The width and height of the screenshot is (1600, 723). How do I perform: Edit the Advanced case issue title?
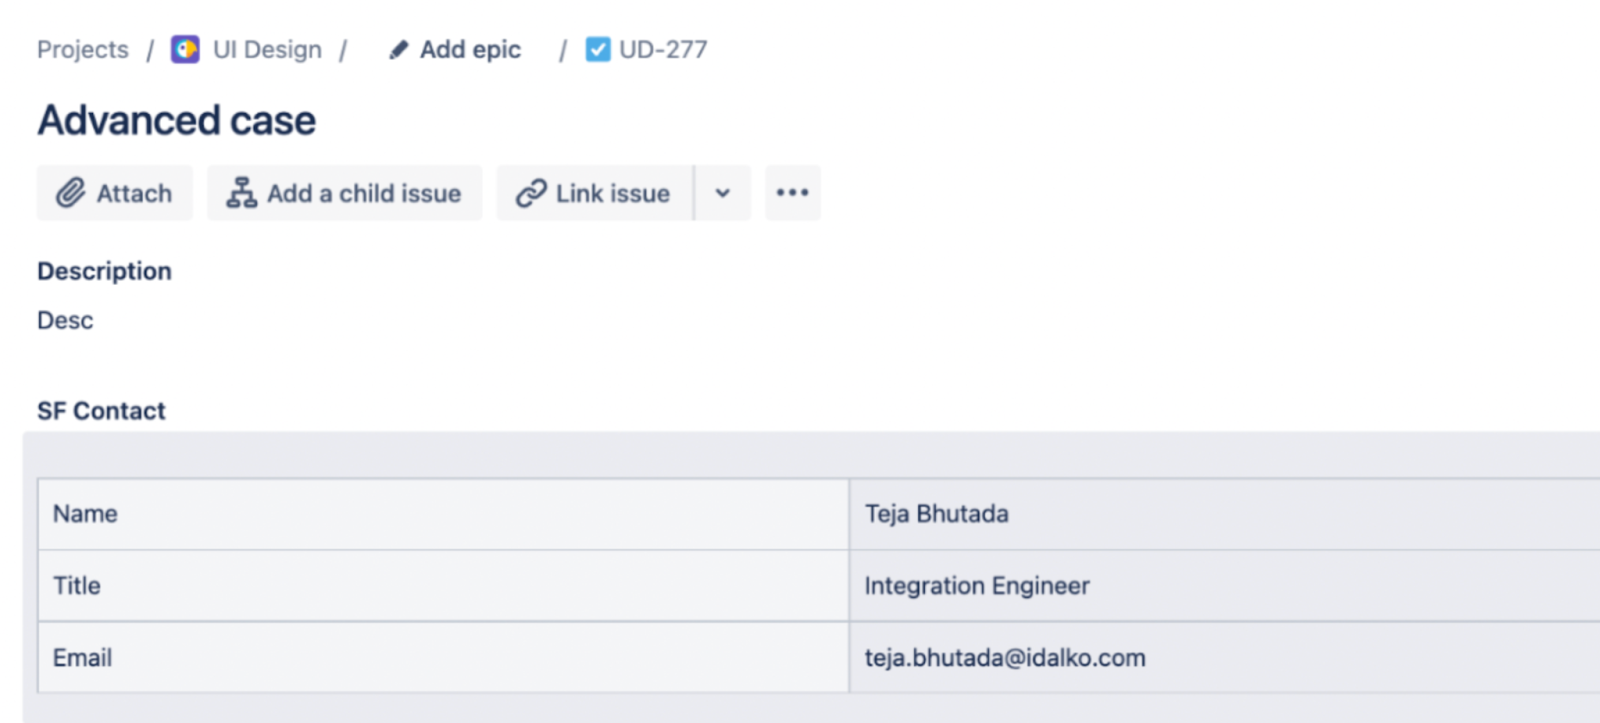click(x=177, y=121)
